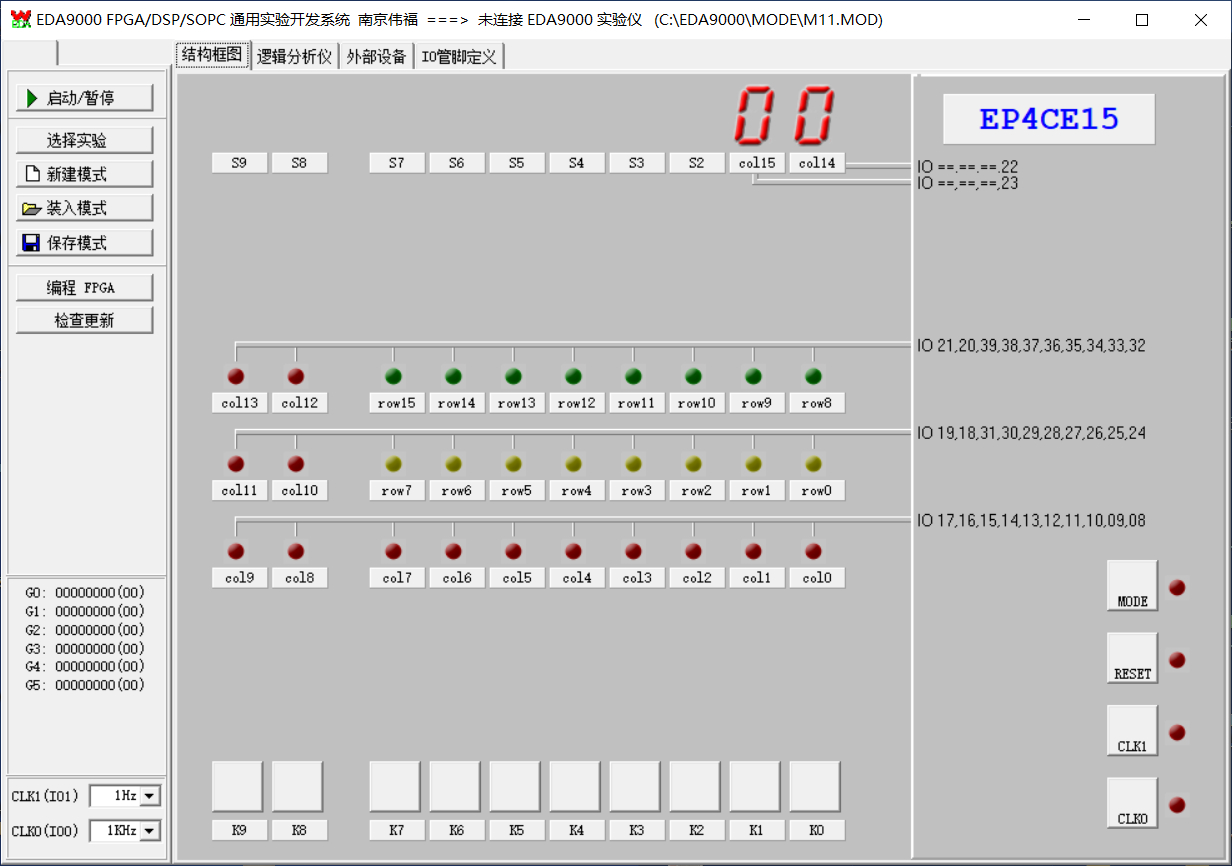1232x866 pixels.
Task: Open the CLK1 frequency dropdown
Action: [150, 796]
